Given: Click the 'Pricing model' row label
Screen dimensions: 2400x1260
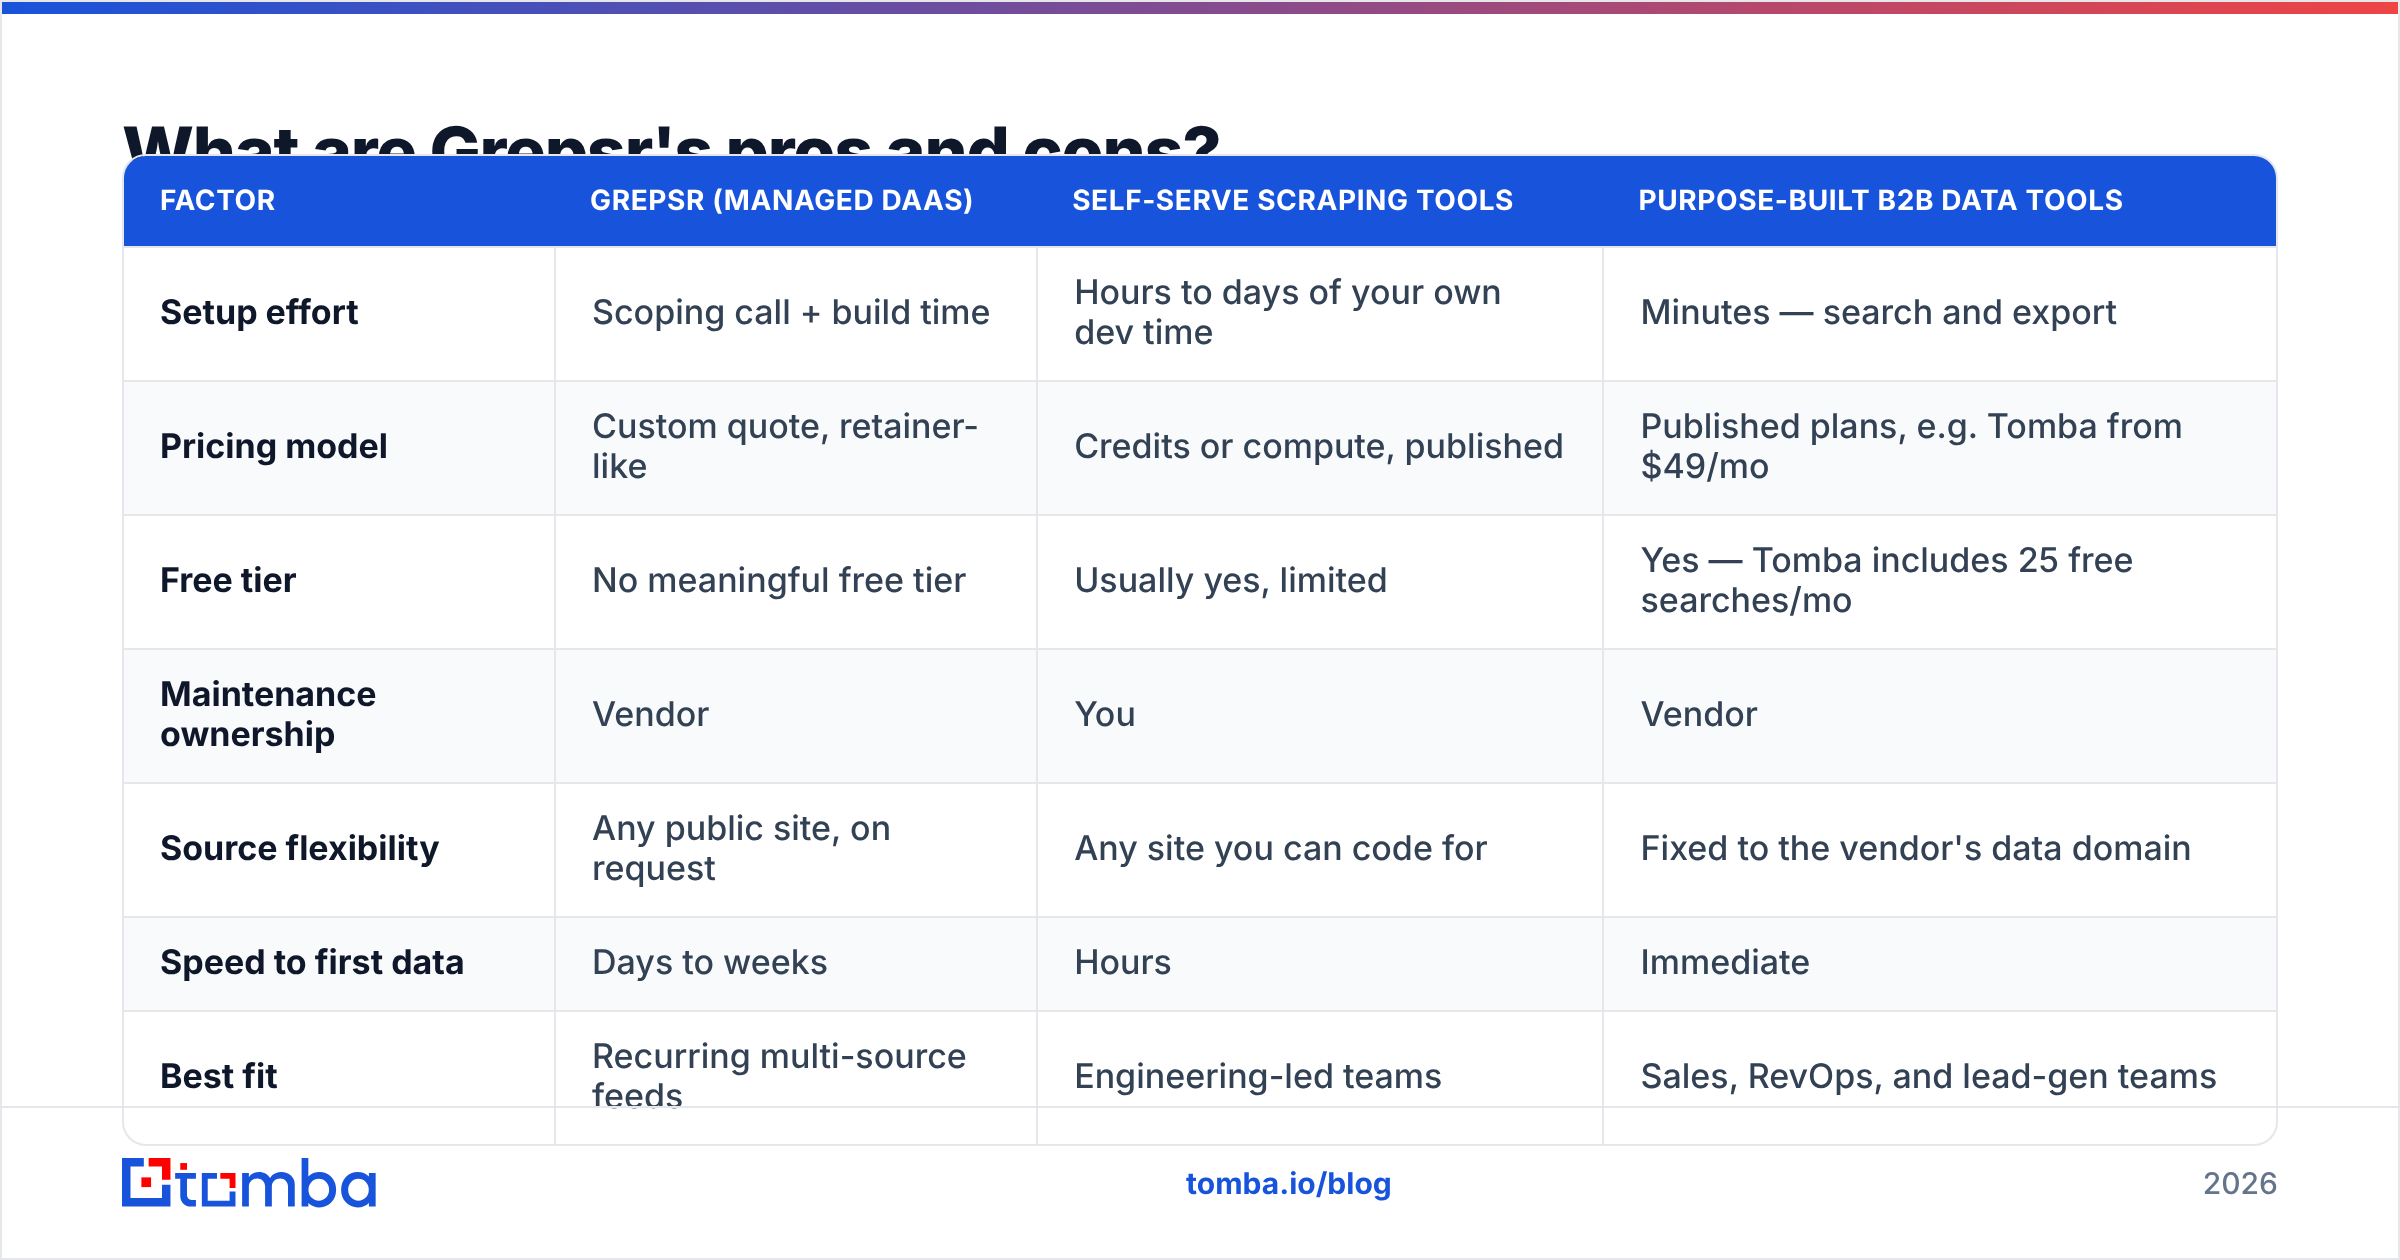Looking at the screenshot, I should coord(273,446).
